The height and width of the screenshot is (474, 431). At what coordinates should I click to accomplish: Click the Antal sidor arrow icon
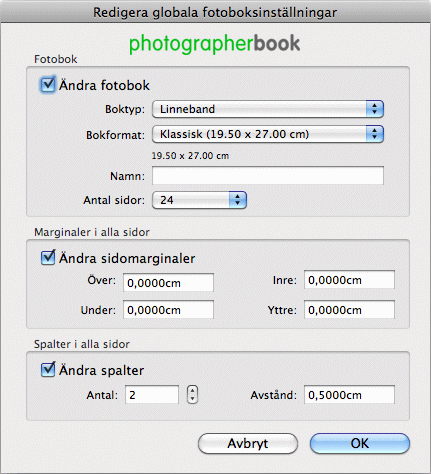238,200
